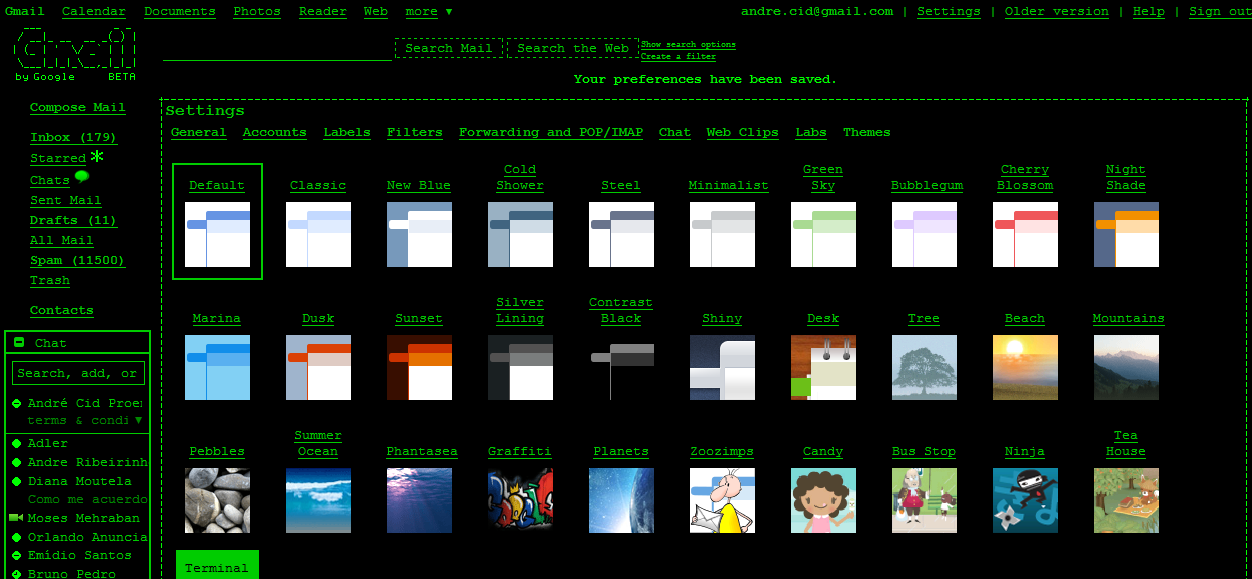The height and width of the screenshot is (579, 1252).
Task: Open Calendar from top bar
Action: [x=94, y=12]
